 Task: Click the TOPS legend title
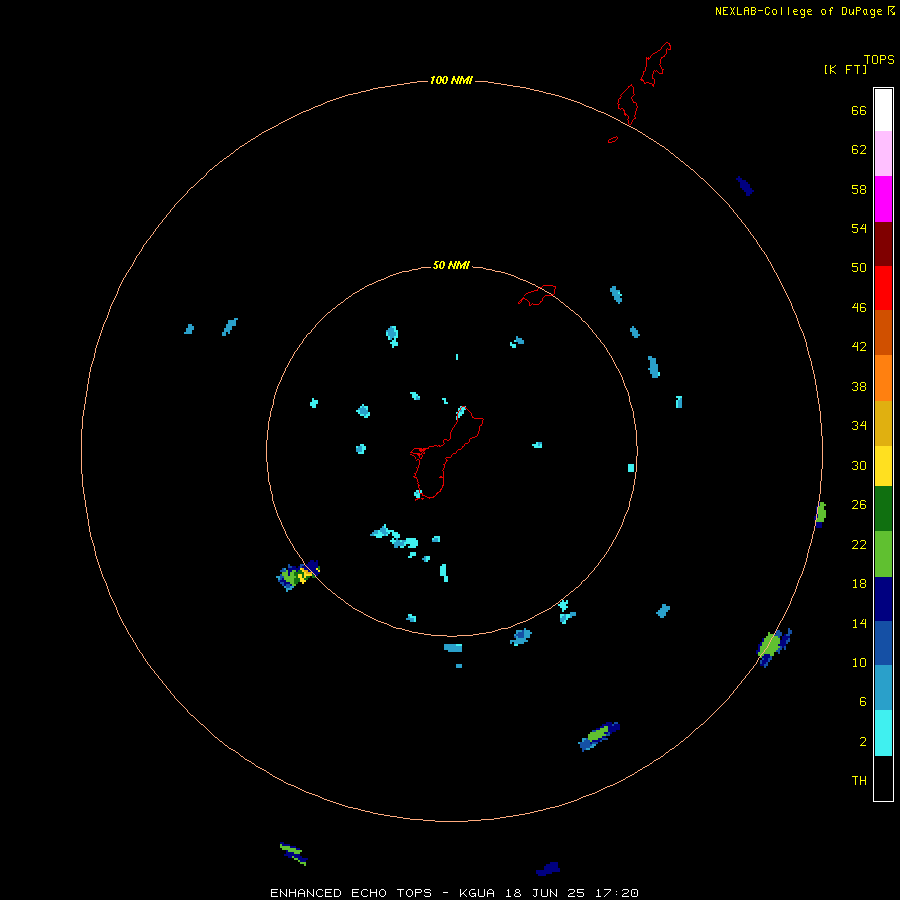tap(879, 60)
